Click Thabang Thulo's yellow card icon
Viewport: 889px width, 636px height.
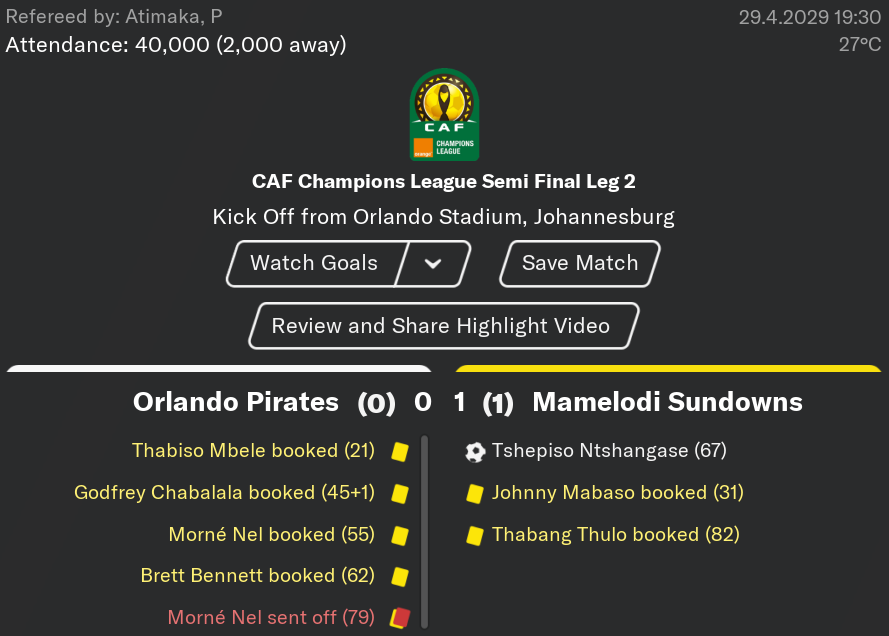coord(475,536)
